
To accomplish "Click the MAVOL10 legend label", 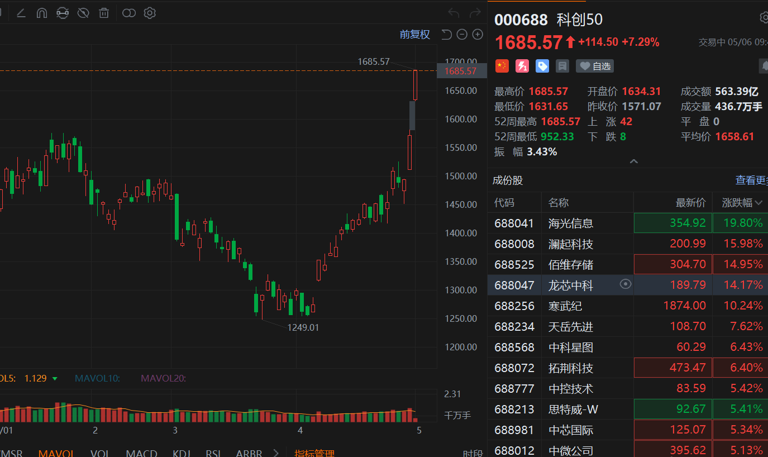I will tap(97, 378).
